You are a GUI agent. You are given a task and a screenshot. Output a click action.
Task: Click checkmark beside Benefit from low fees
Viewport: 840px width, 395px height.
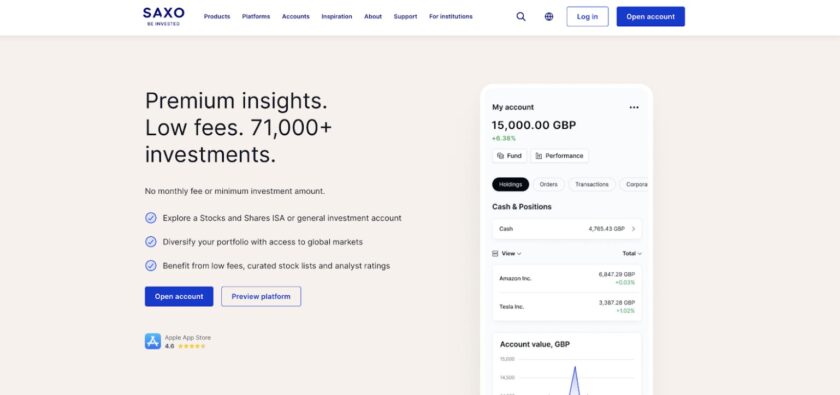point(151,266)
